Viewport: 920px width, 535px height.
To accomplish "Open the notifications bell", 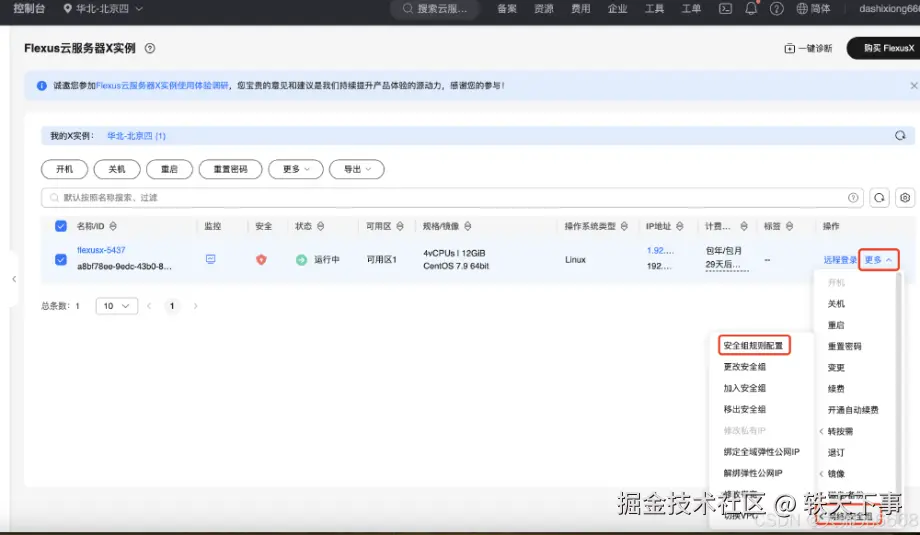I will coord(751,9).
